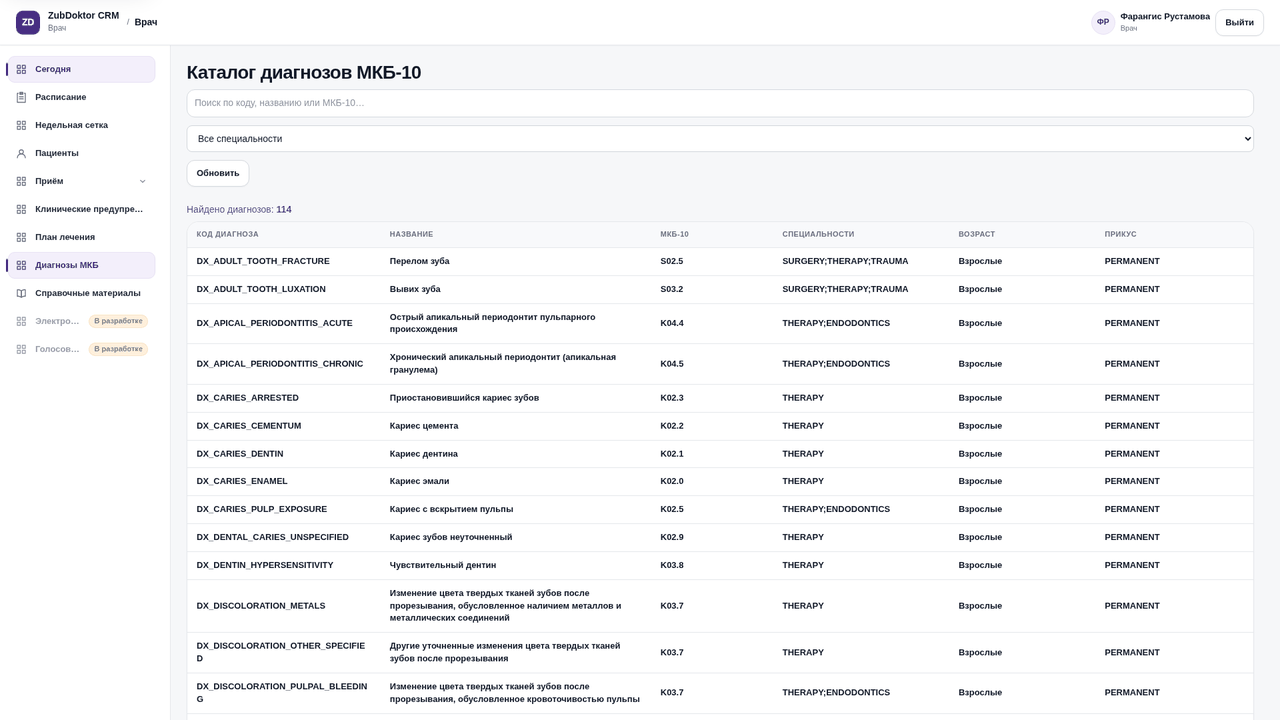Click the Специальности column header
The image size is (1280, 720).
[x=818, y=234]
